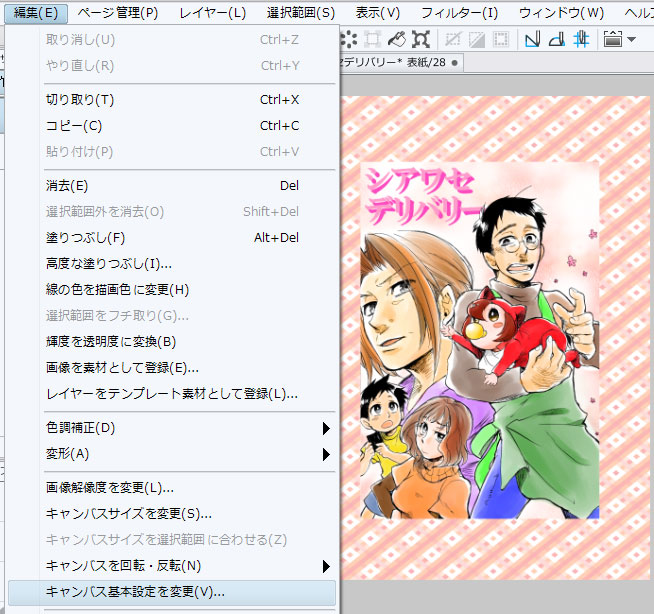Select キャンバスサイズを変更(S)... entry
Viewport: 654px width, 614px height.
point(172,513)
